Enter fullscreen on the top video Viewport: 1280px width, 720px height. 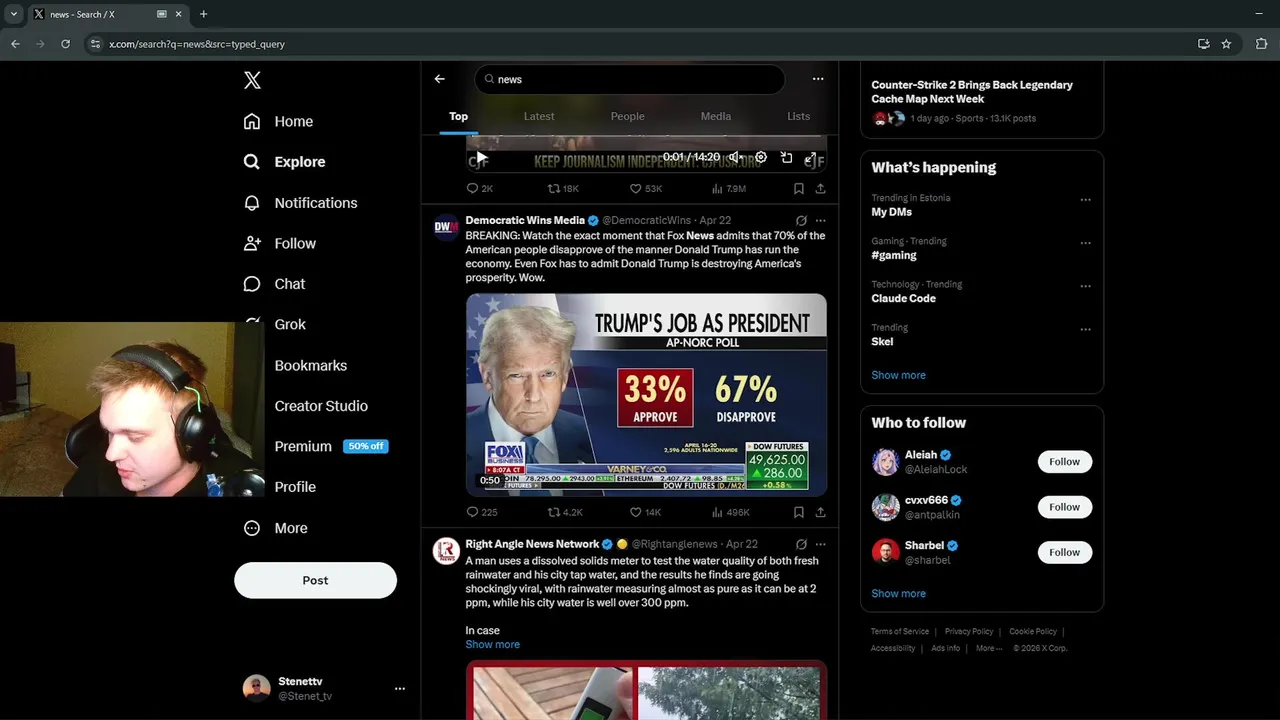pyautogui.click(x=811, y=158)
